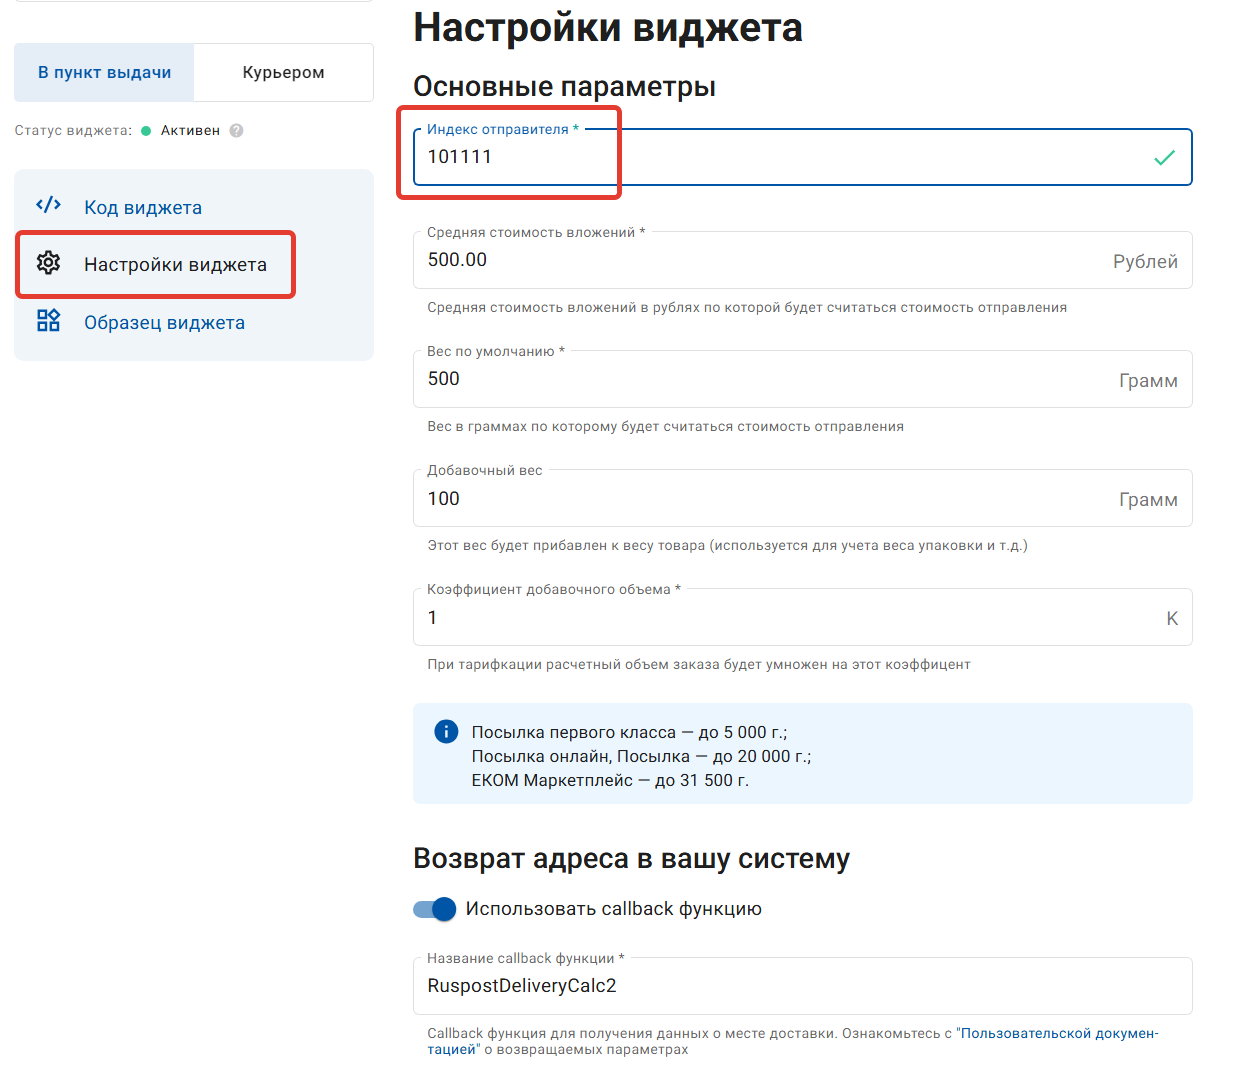1245x1080 pixels.
Task: Switch to the Курьером tab
Action: [283, 71]
